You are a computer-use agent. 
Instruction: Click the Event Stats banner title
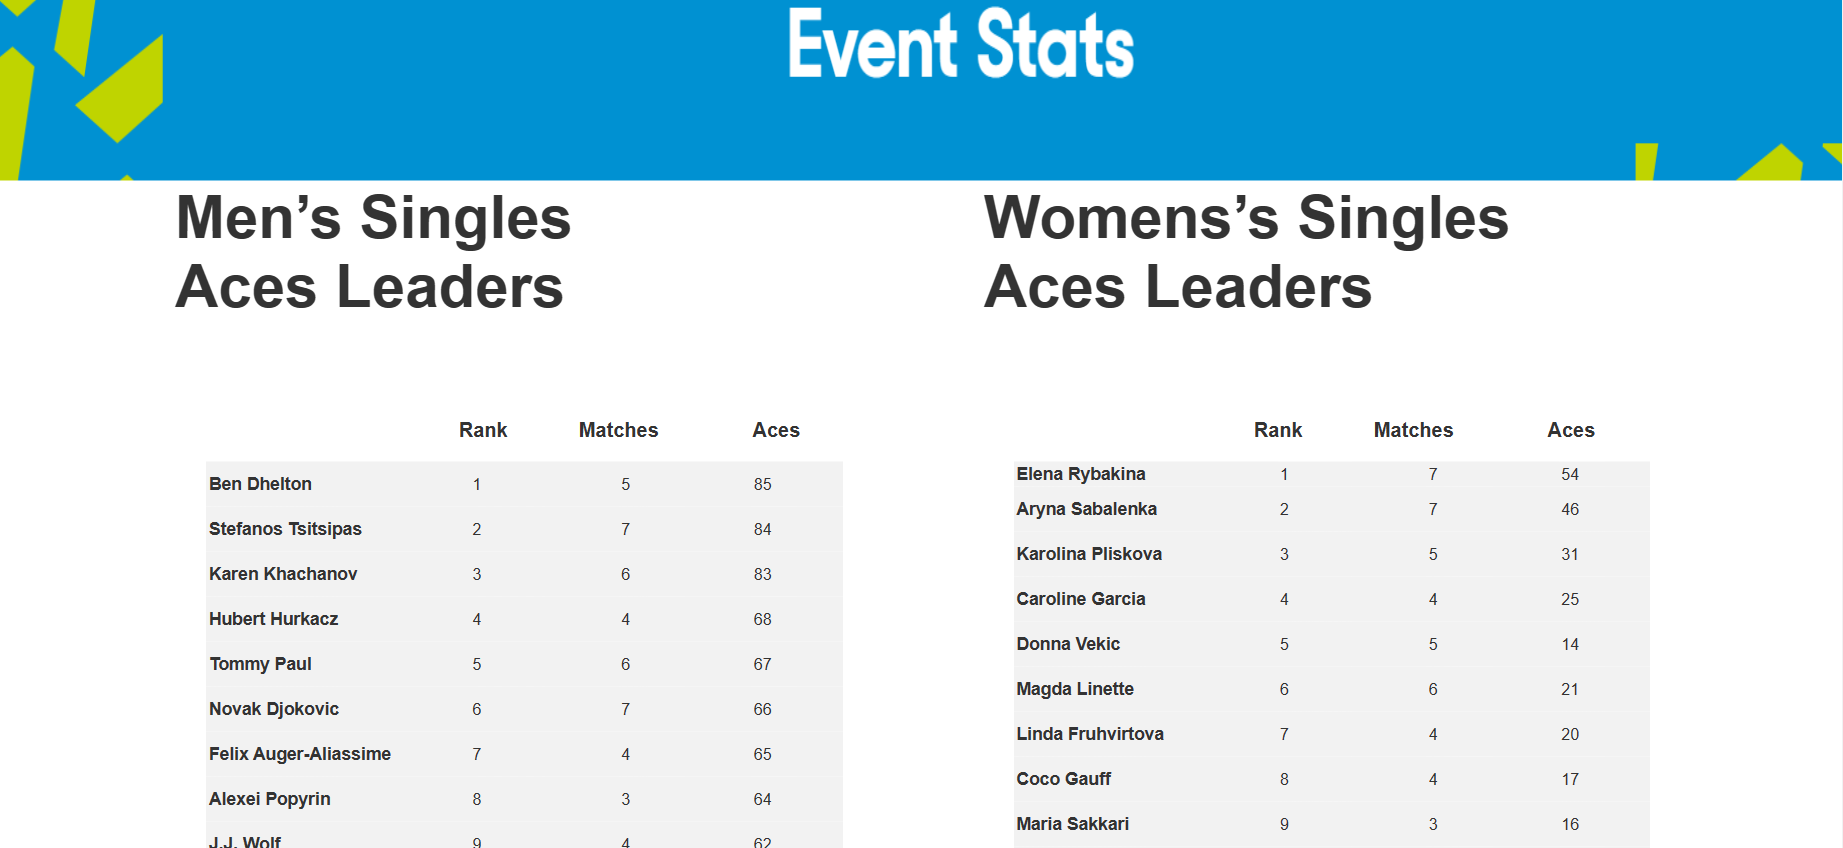coord(961,44)
